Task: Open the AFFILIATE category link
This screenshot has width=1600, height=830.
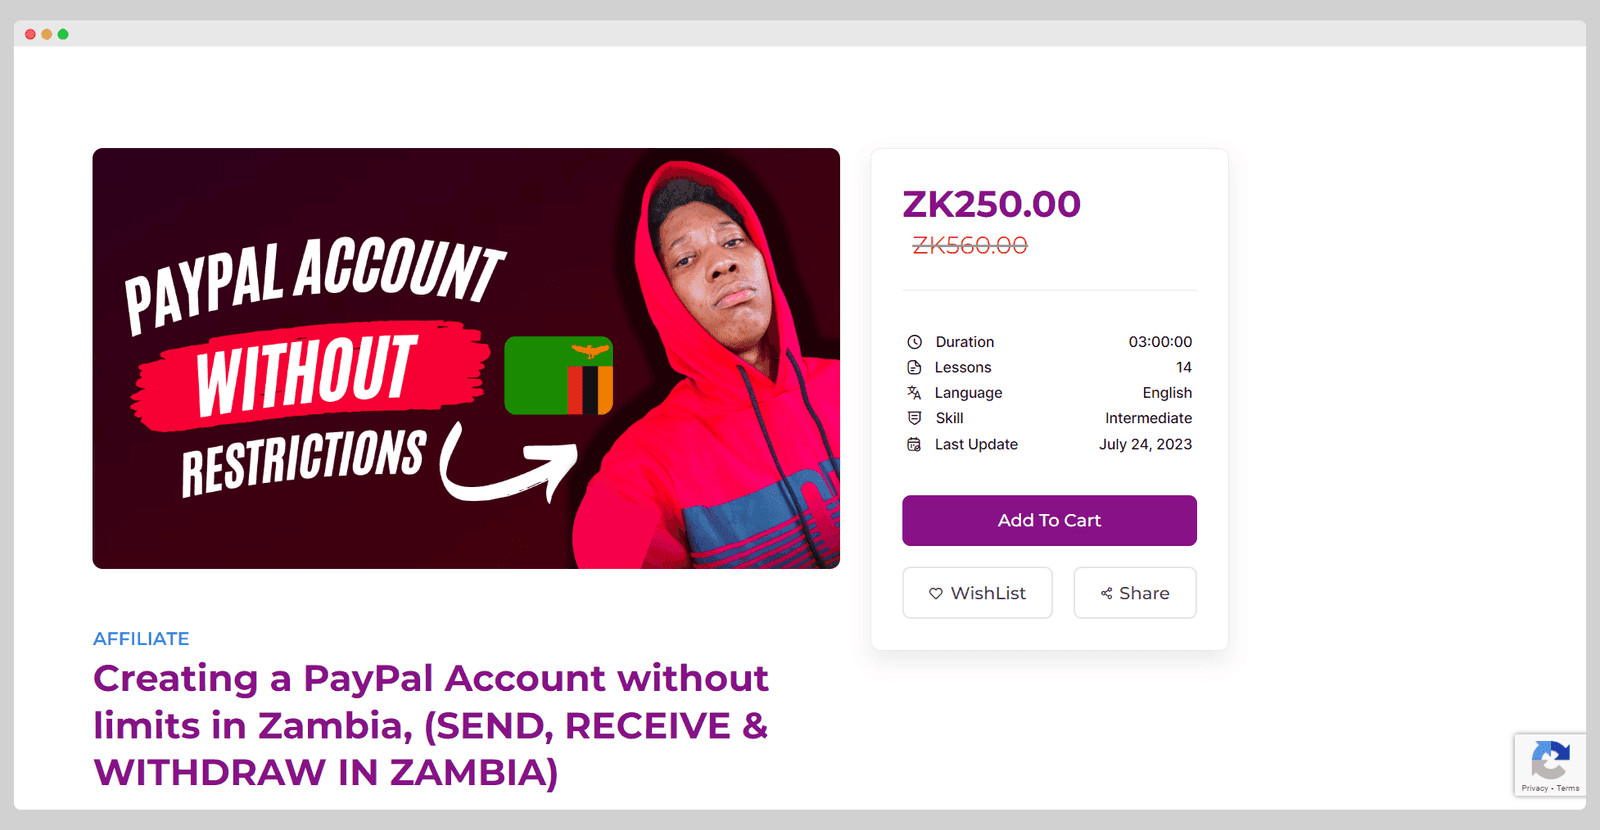Action: pos(141,638)
